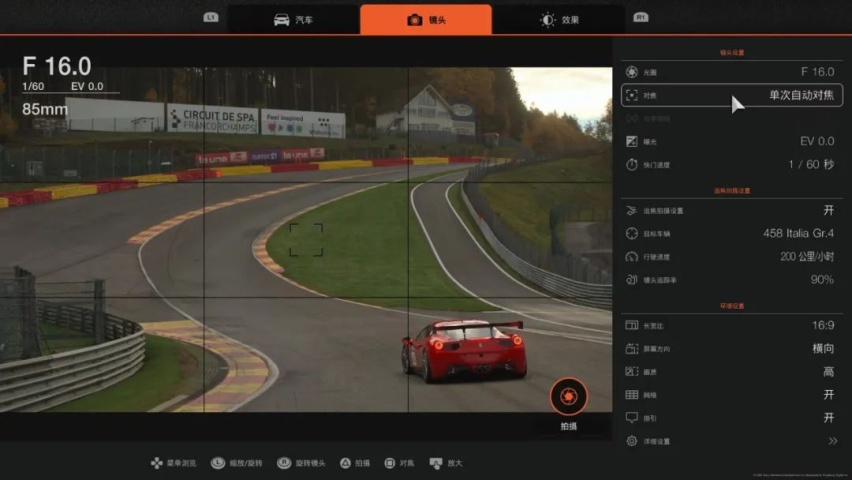Click the 拍摄 label under shutter button
This screenshot has height=480, width=852.
[568, 426]
